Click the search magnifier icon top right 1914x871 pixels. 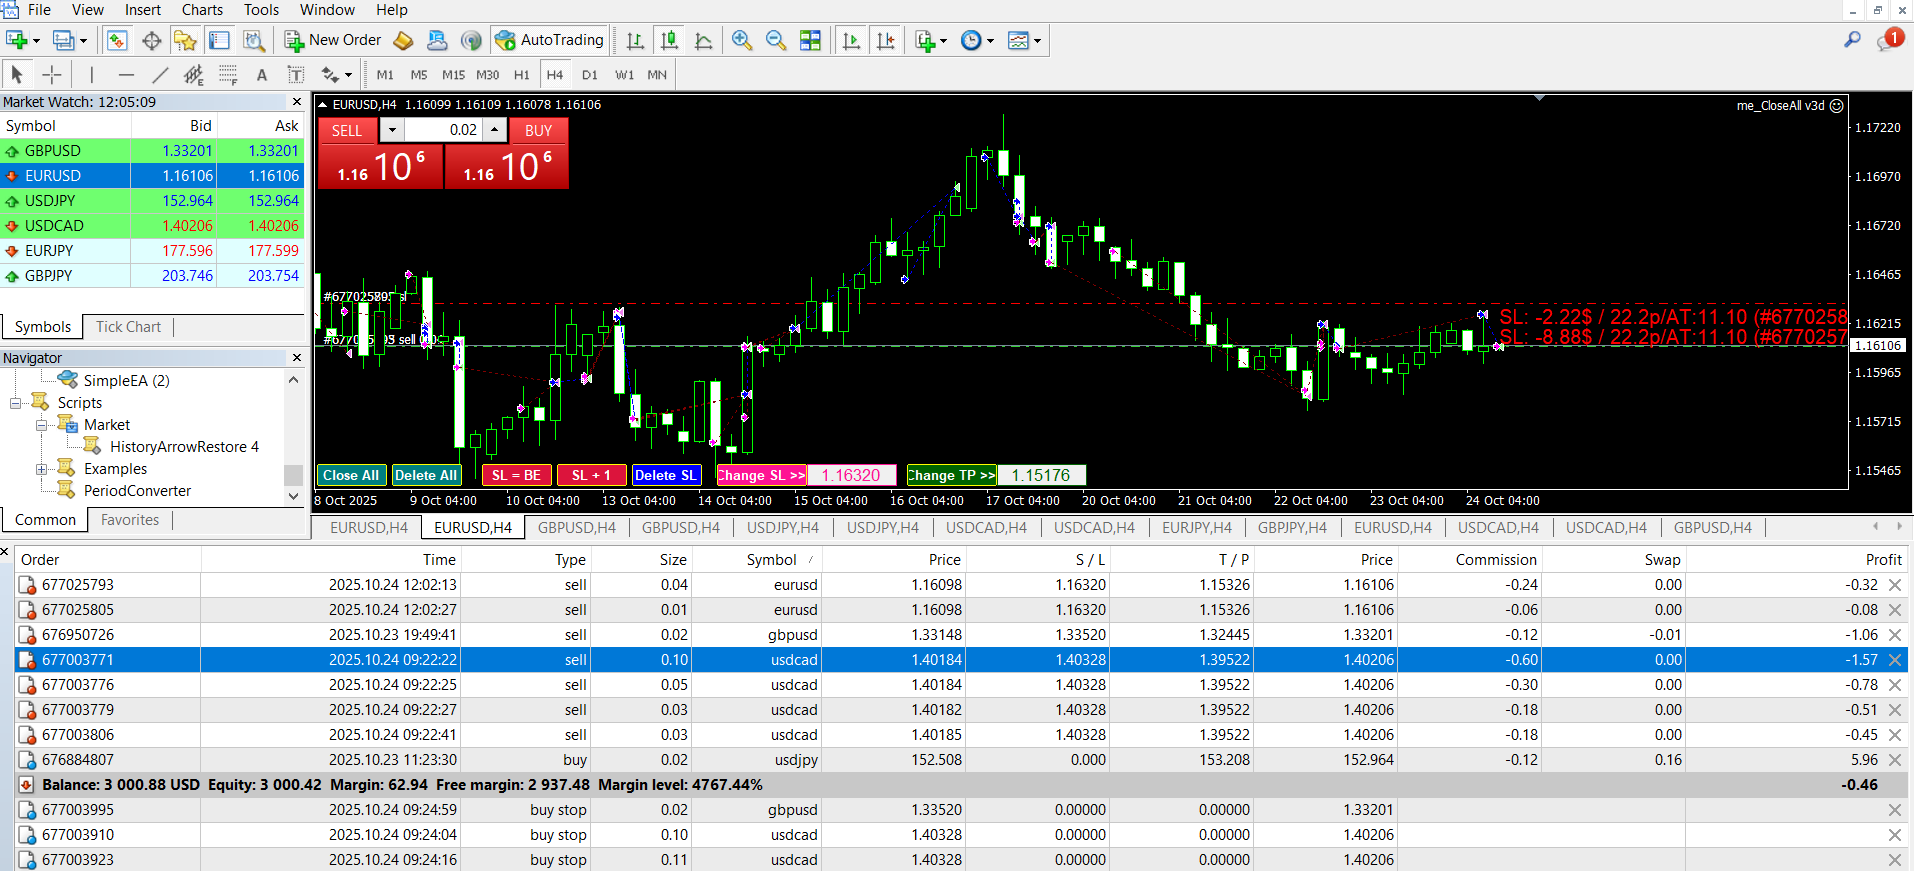pyautogui.click(x=1852, y=40)
